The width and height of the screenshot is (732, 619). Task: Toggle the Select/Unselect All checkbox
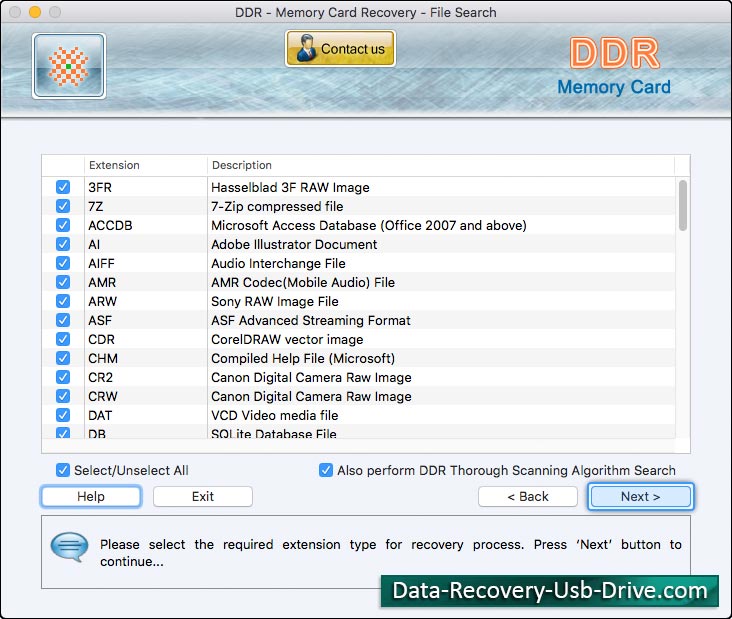(63, 470)
